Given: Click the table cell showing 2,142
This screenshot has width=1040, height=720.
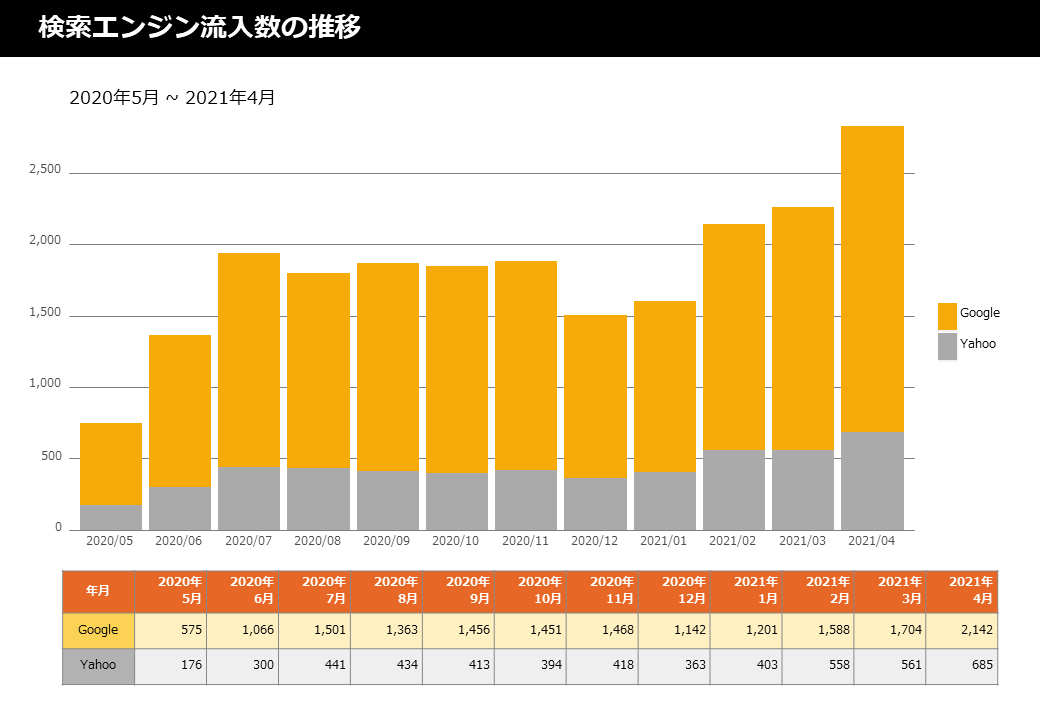Looking at the screenshot, I should [x=961, y=630].
